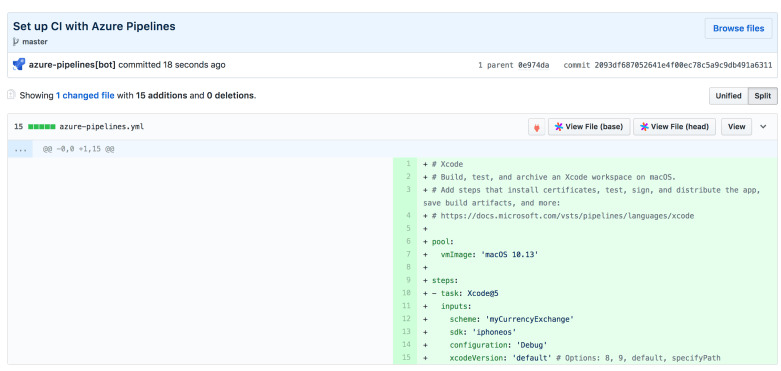Click the docs.microsoft.com URL comment line

click(597, 216)
